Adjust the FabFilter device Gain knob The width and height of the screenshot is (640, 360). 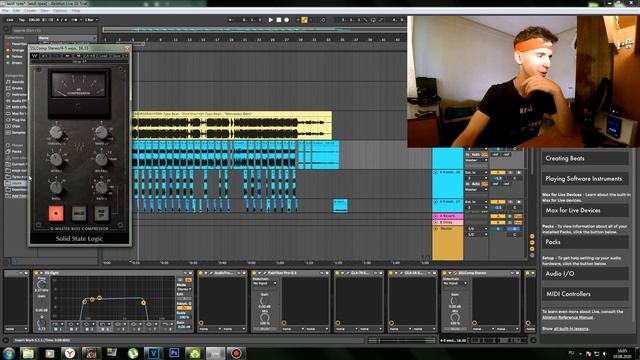[x=264, y=301]
